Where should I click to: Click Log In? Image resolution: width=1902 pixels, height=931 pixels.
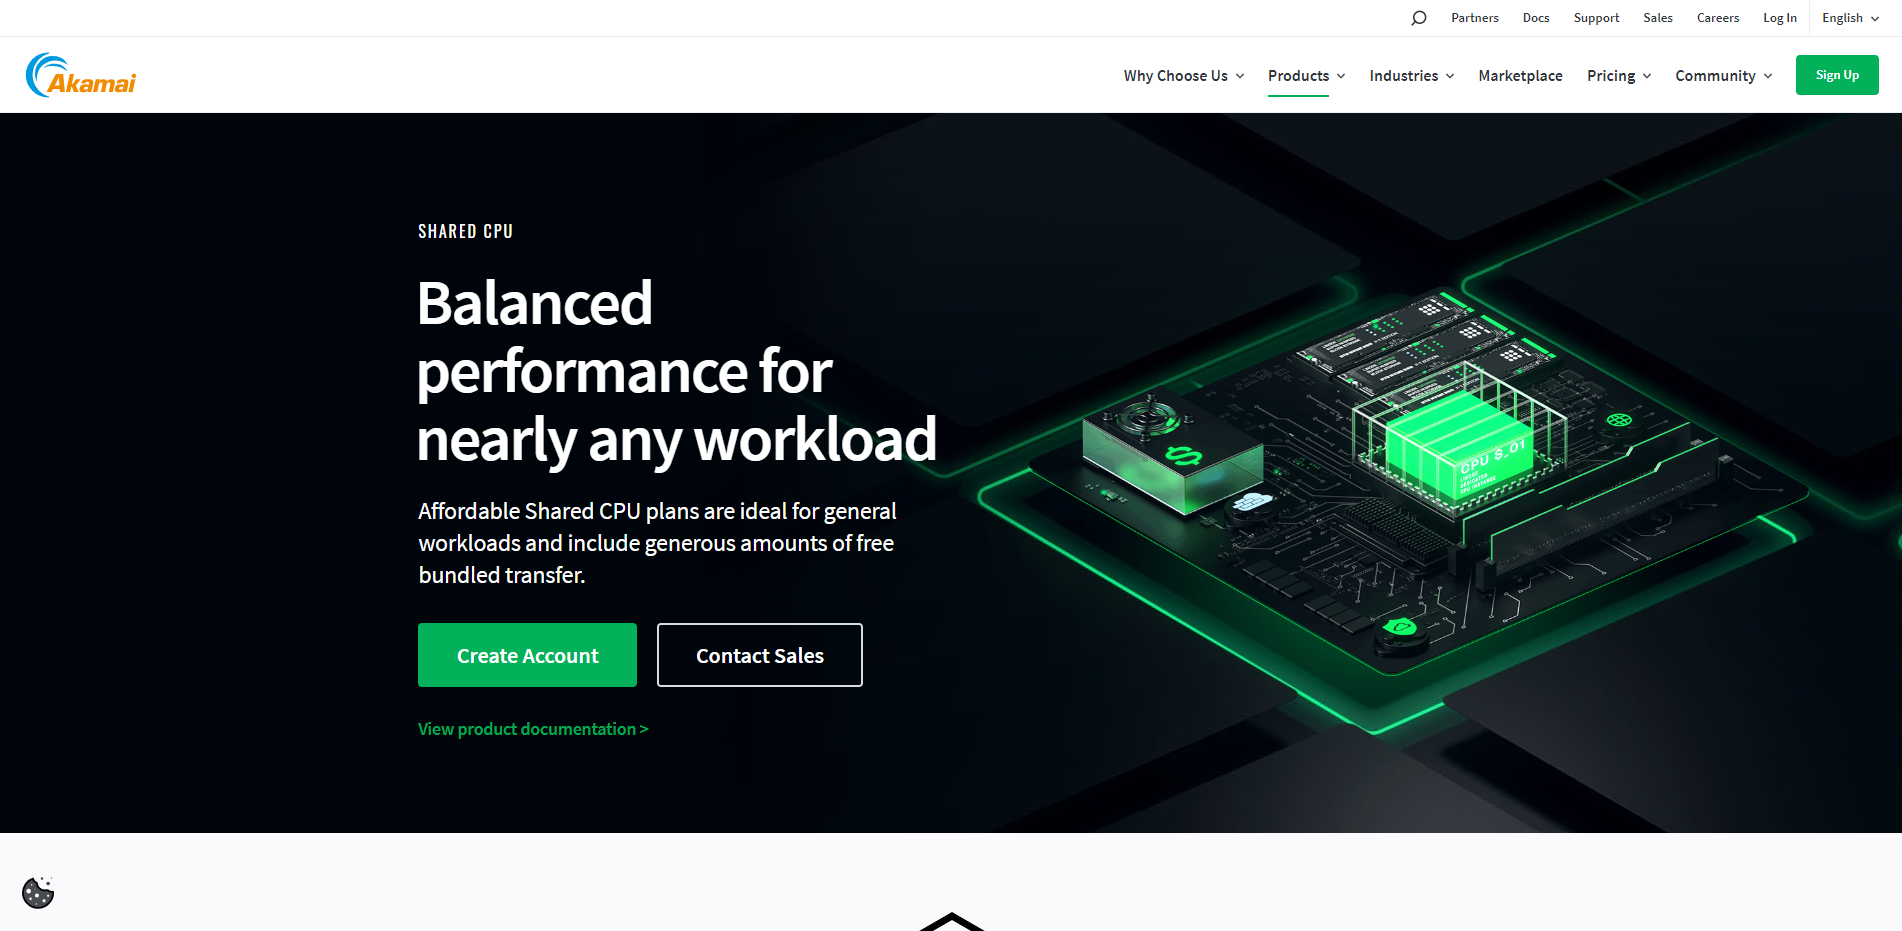pos(1779,18)
